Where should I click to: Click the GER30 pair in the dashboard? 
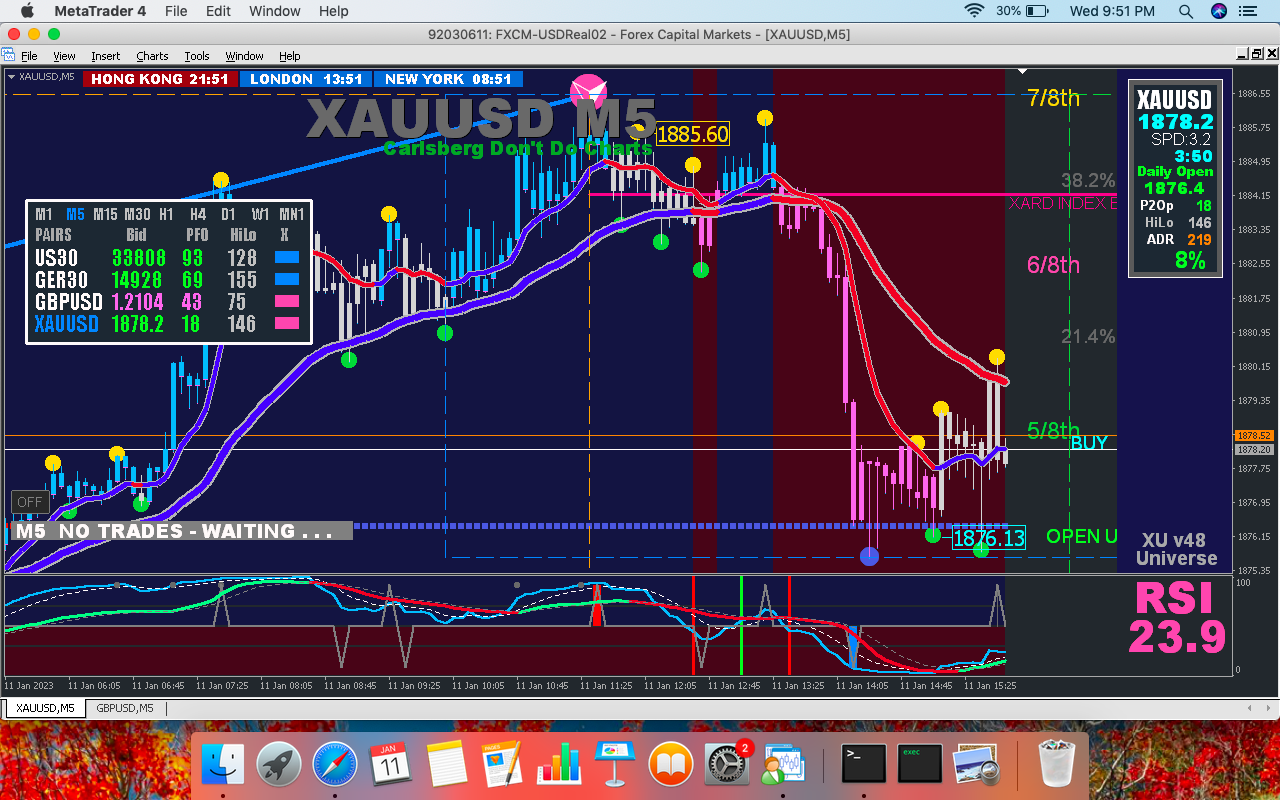62,279
